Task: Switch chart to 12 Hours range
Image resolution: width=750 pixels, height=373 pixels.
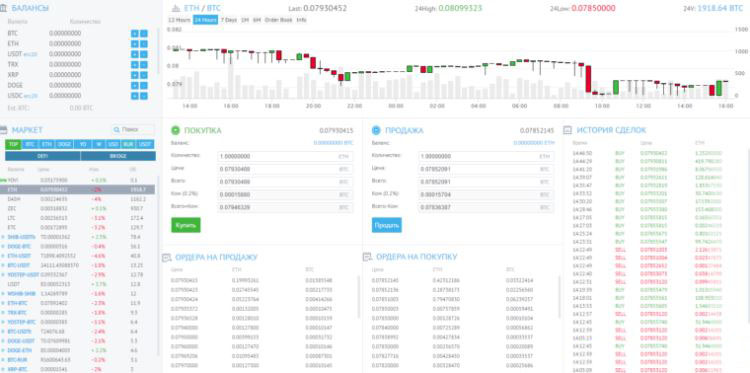Action: coord(179,20)
